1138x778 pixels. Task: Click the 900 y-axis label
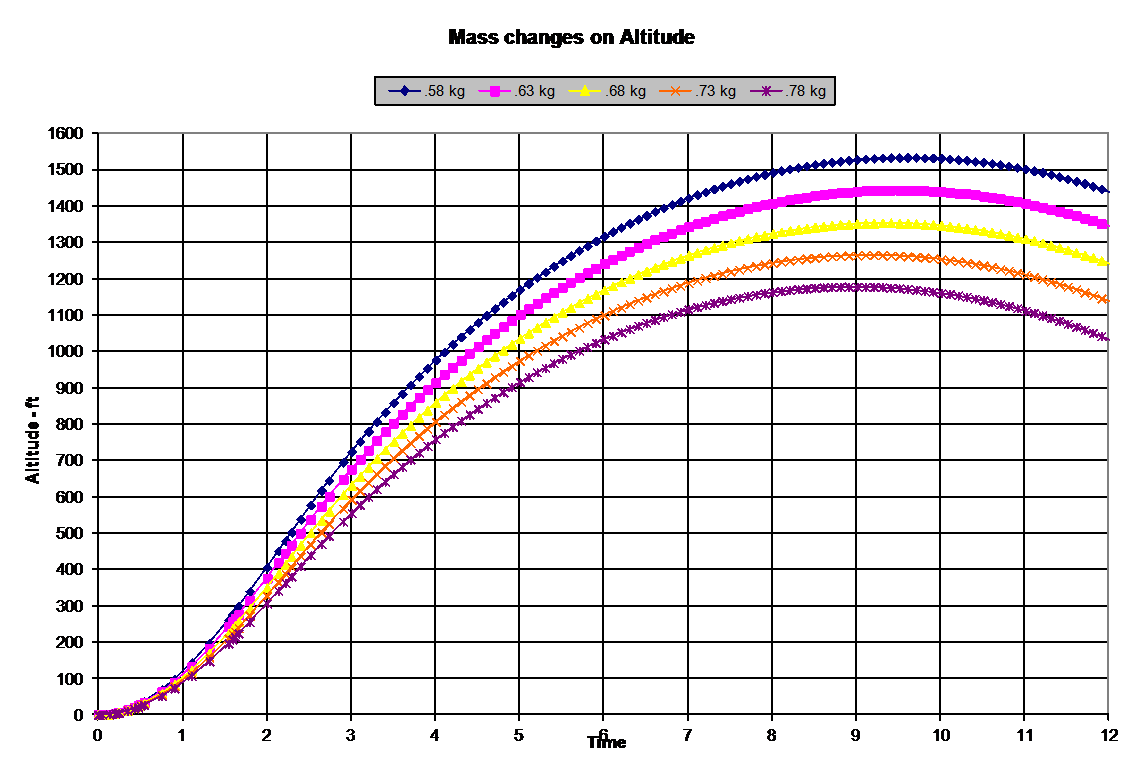coord(70,388)
